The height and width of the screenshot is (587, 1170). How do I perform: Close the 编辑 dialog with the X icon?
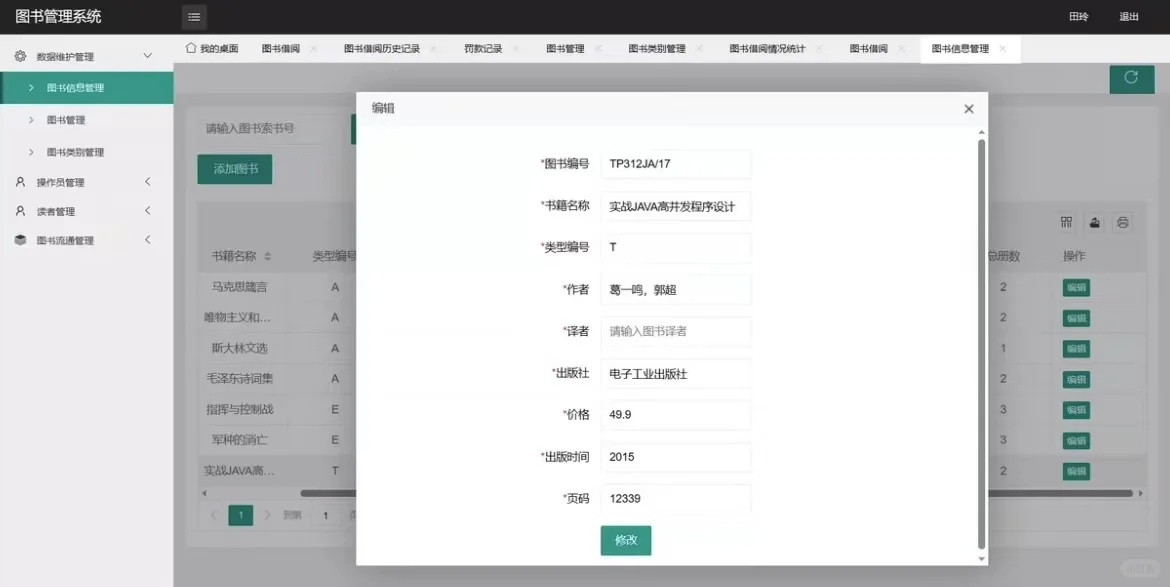tap(968, 108)
